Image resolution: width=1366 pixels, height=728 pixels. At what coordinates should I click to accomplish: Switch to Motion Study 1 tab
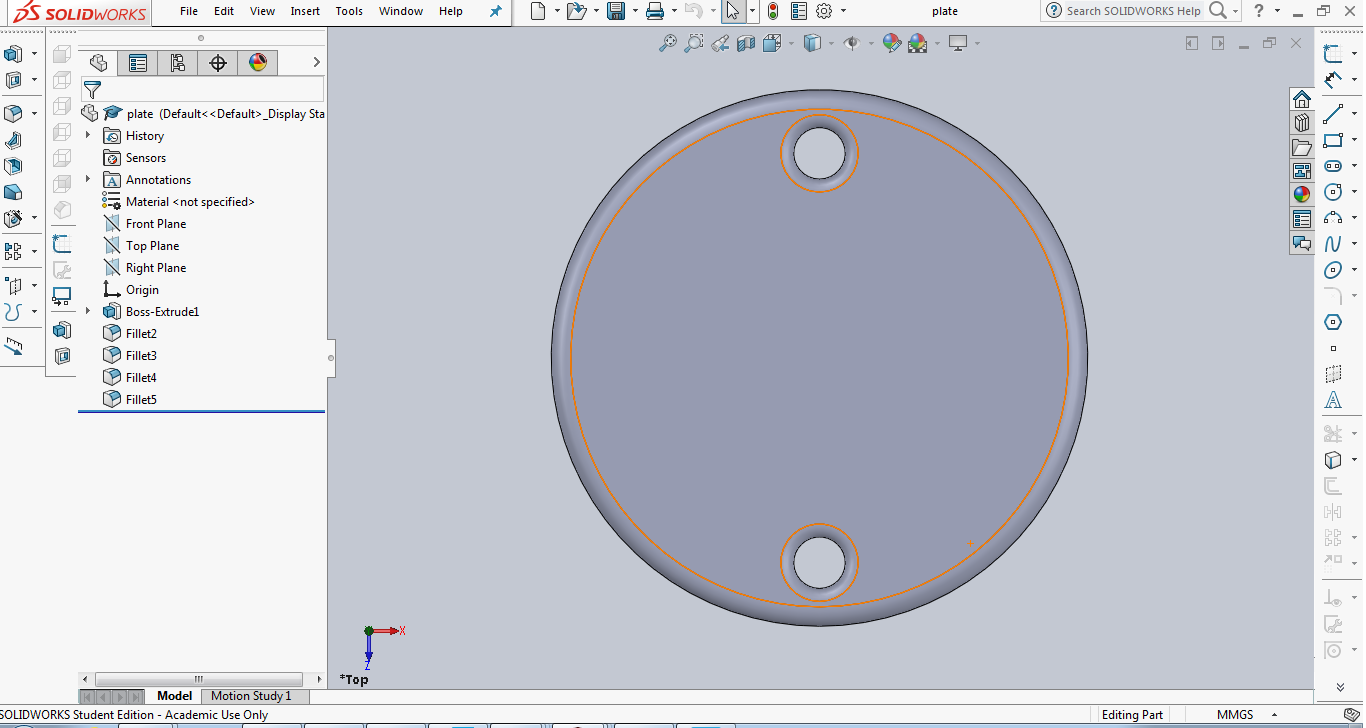pyautogui.click(x=251, y=696)
